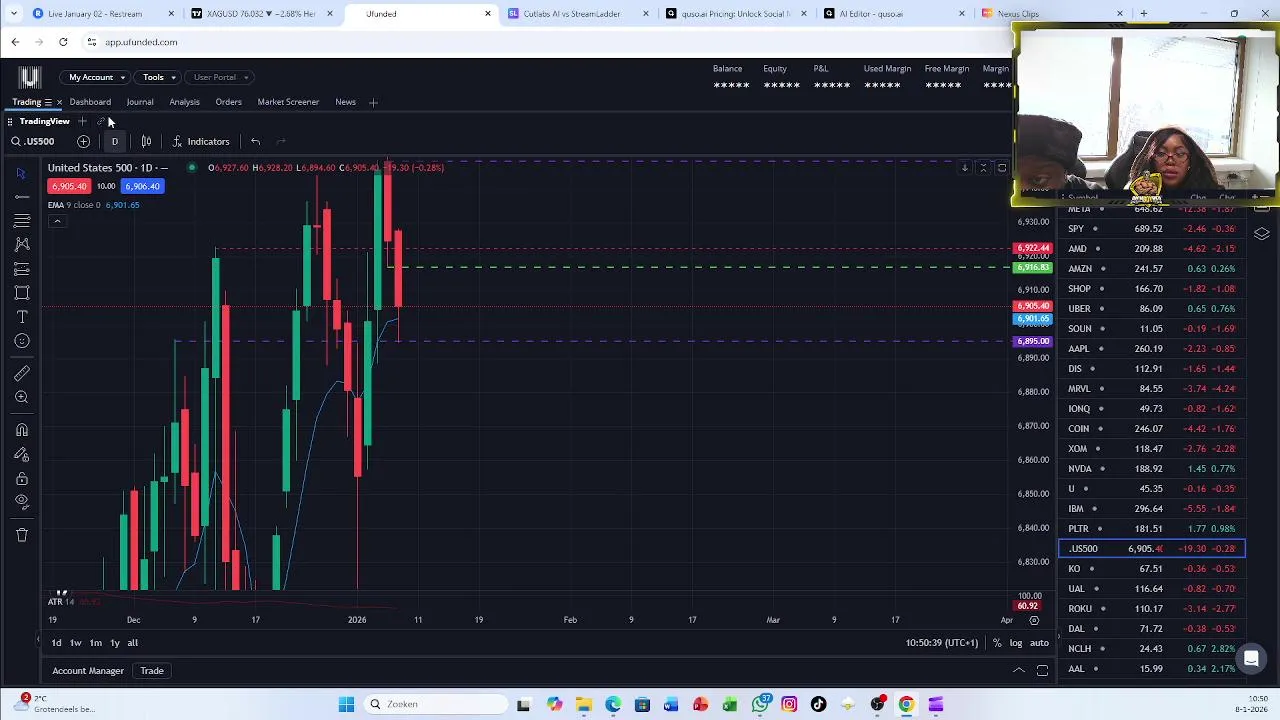Open the Trading tab hamburger menu
This screenshot has height=720, width=1280.
pyautogui.click(x=47, y=102)
